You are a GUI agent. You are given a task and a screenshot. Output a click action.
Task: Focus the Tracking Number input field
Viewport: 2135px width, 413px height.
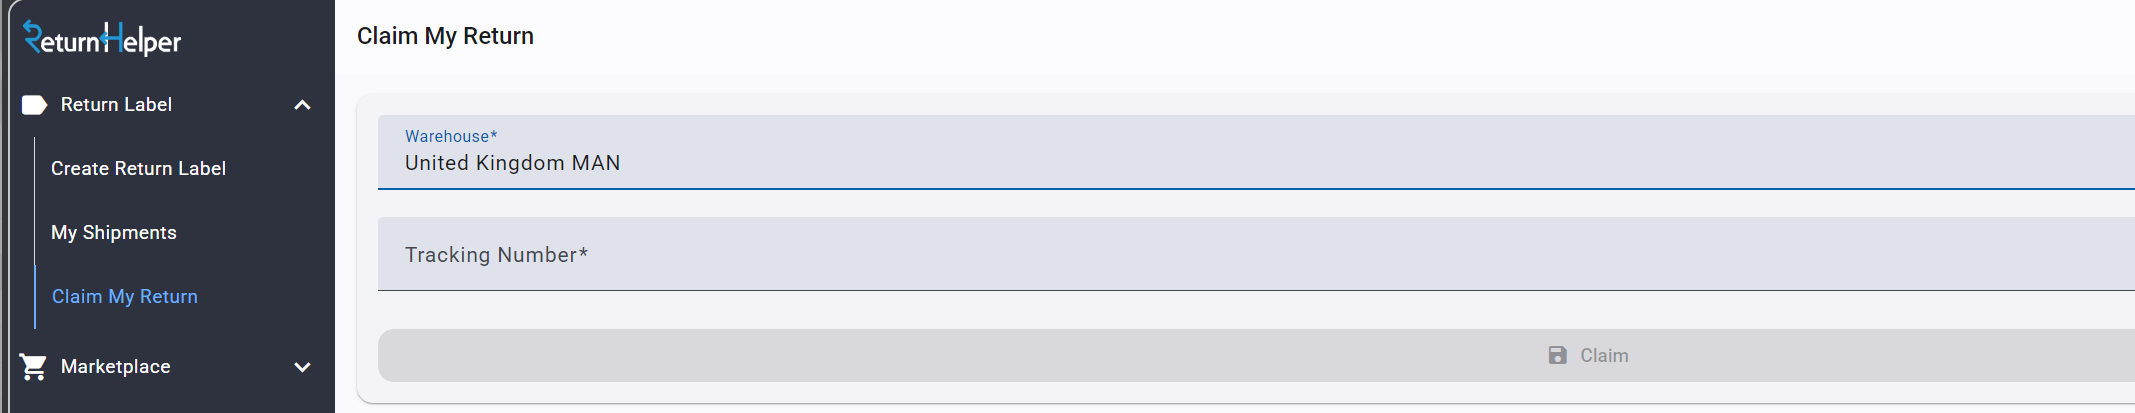coord(1250,255)
